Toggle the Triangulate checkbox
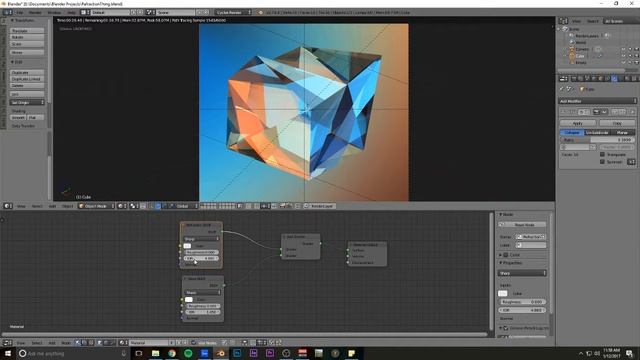Image resolution: width=640 pixels, height=360 pixels. click(602, 155)
